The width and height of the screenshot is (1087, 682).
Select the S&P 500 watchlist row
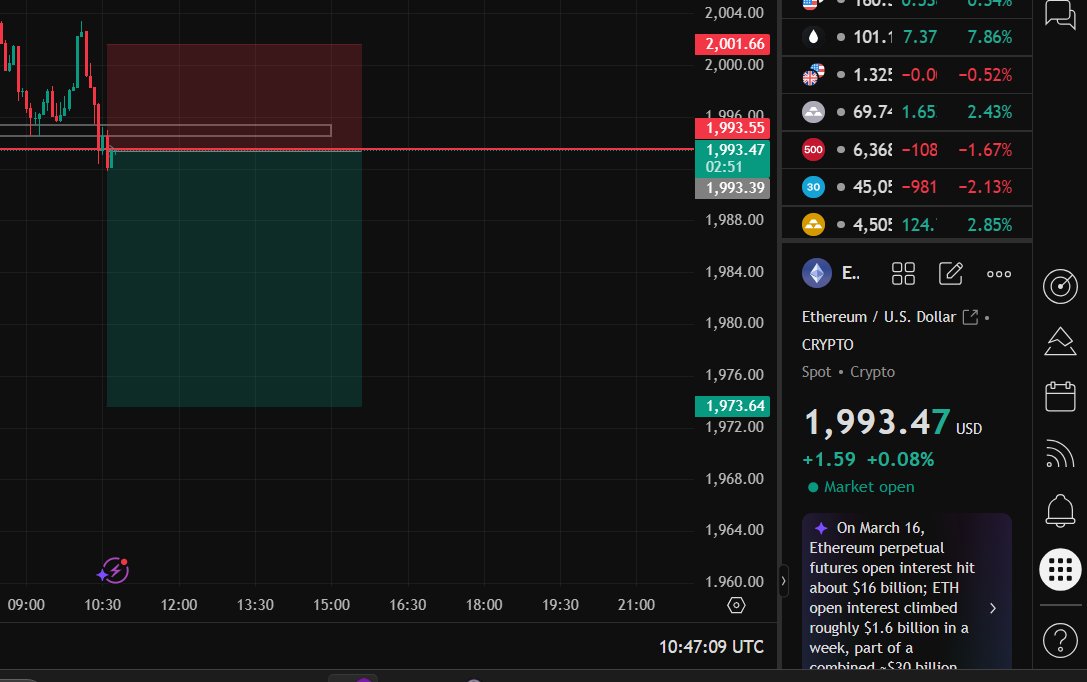[x=907, y=149]
